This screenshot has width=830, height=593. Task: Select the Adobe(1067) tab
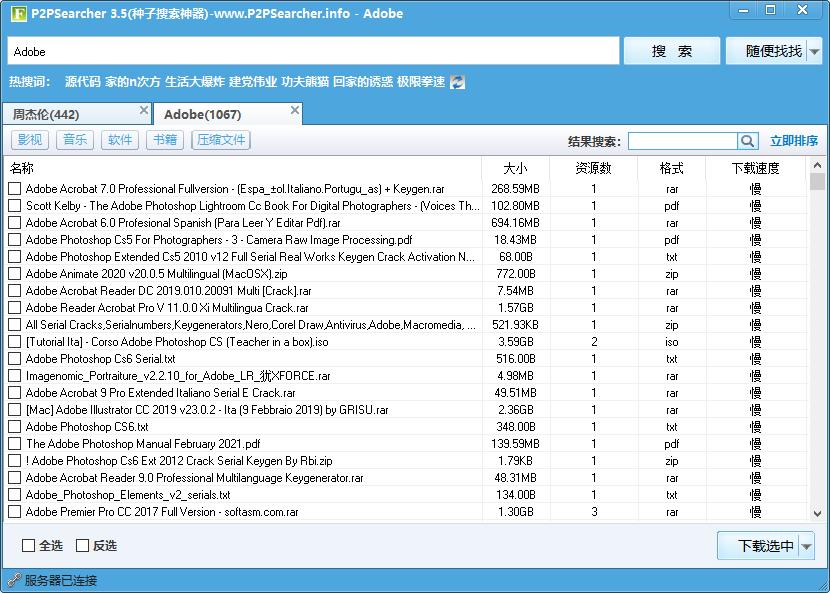tap(228, 114)
